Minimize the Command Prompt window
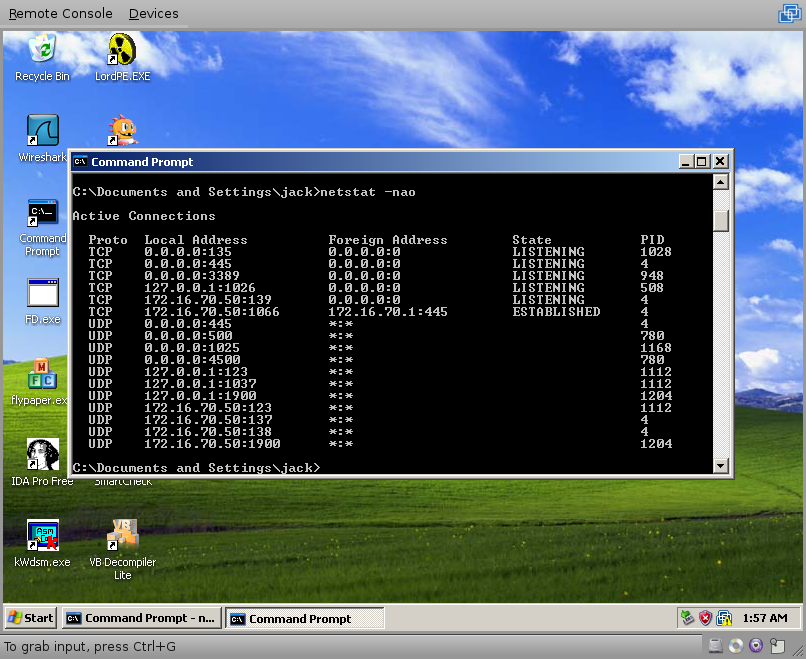The width and height of the screenshot is (806, 659). click(x=686, y=162)
